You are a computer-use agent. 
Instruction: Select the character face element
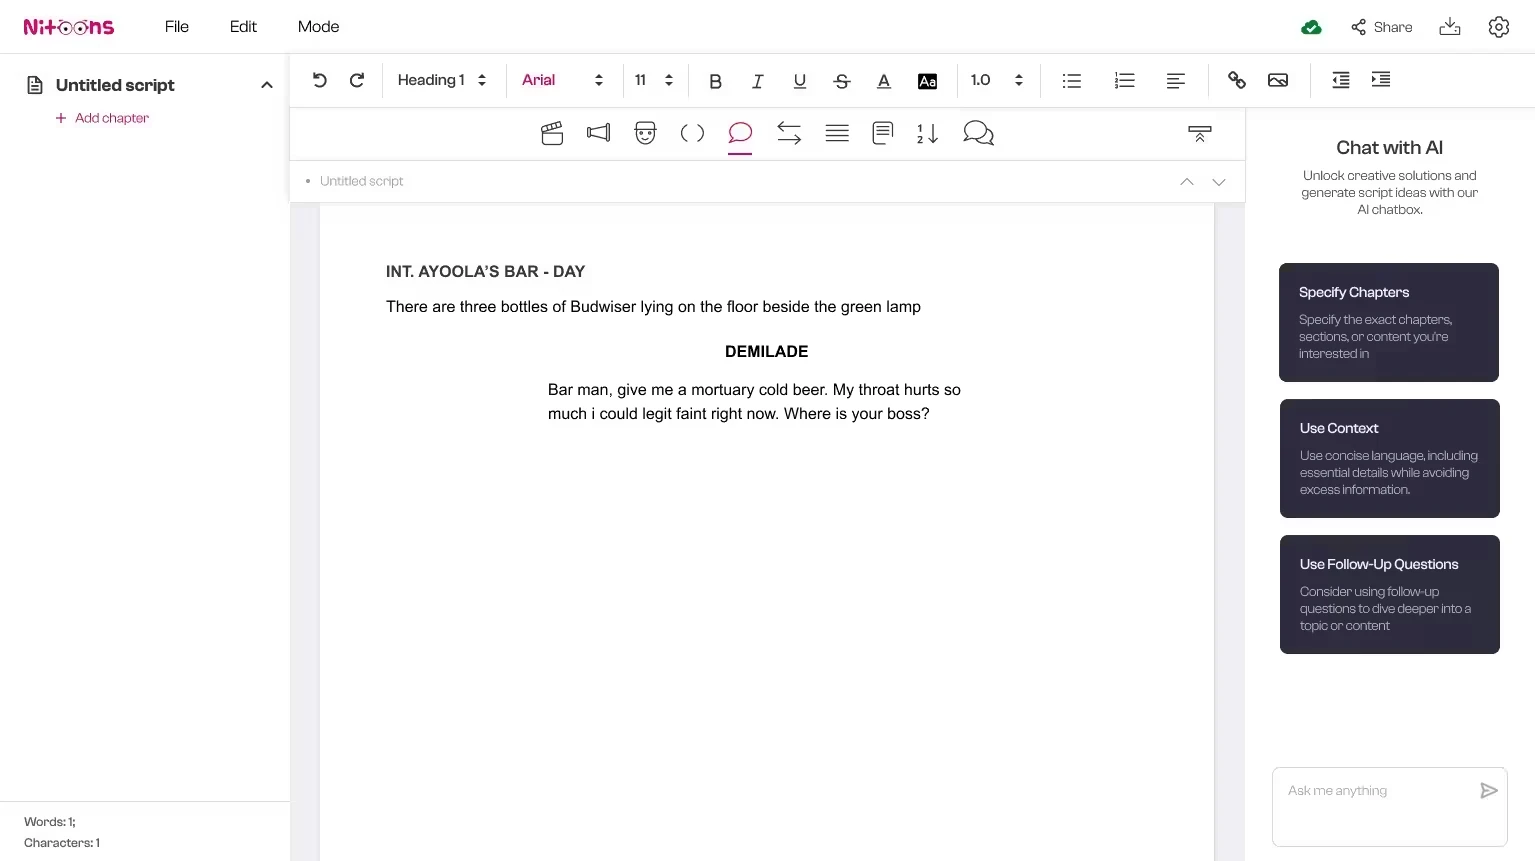coord(645,133)
